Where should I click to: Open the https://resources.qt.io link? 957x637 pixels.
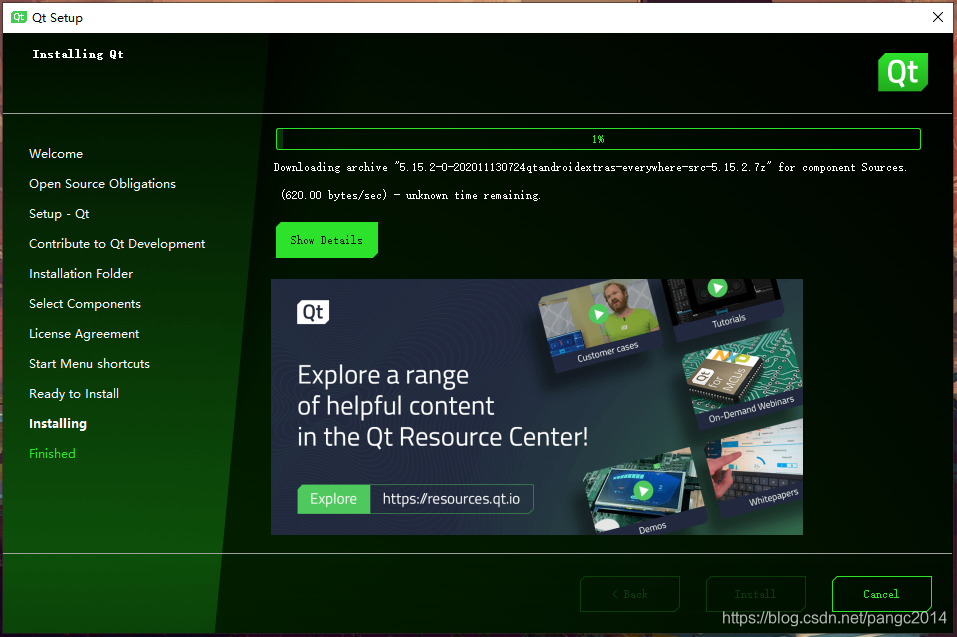451,499
